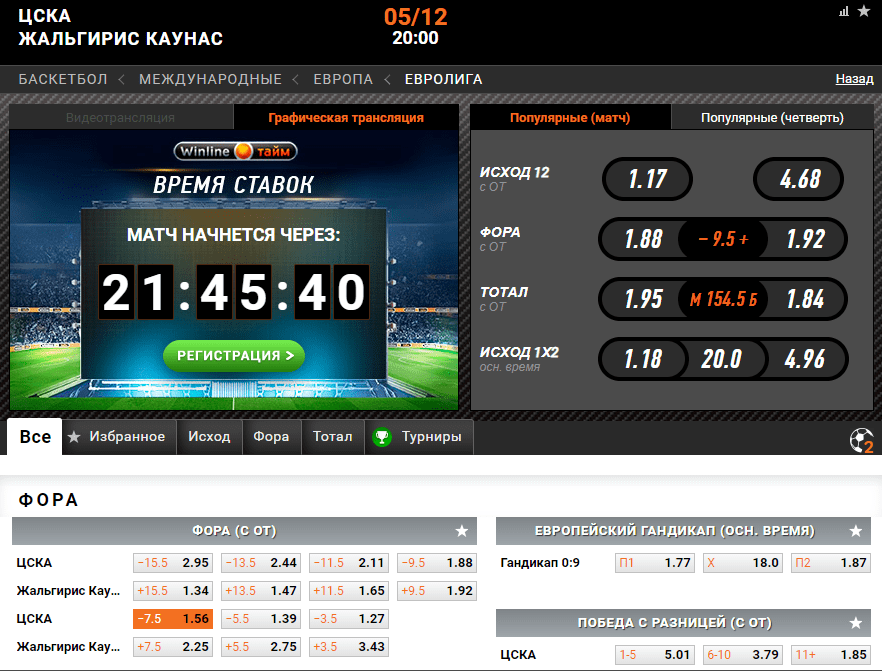Deselect highlighted ЦСКА -7.5 at 1.56
Screen dimensions: 882x671
[173, 619]
